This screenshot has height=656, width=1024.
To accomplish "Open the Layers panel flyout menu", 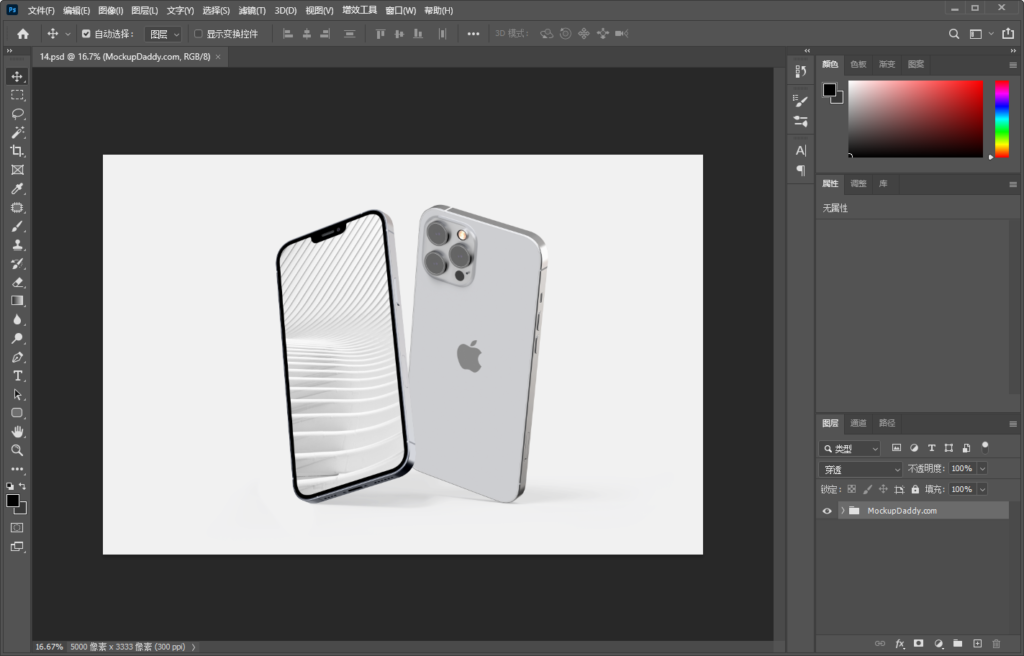I will (x=1013, y=423).
